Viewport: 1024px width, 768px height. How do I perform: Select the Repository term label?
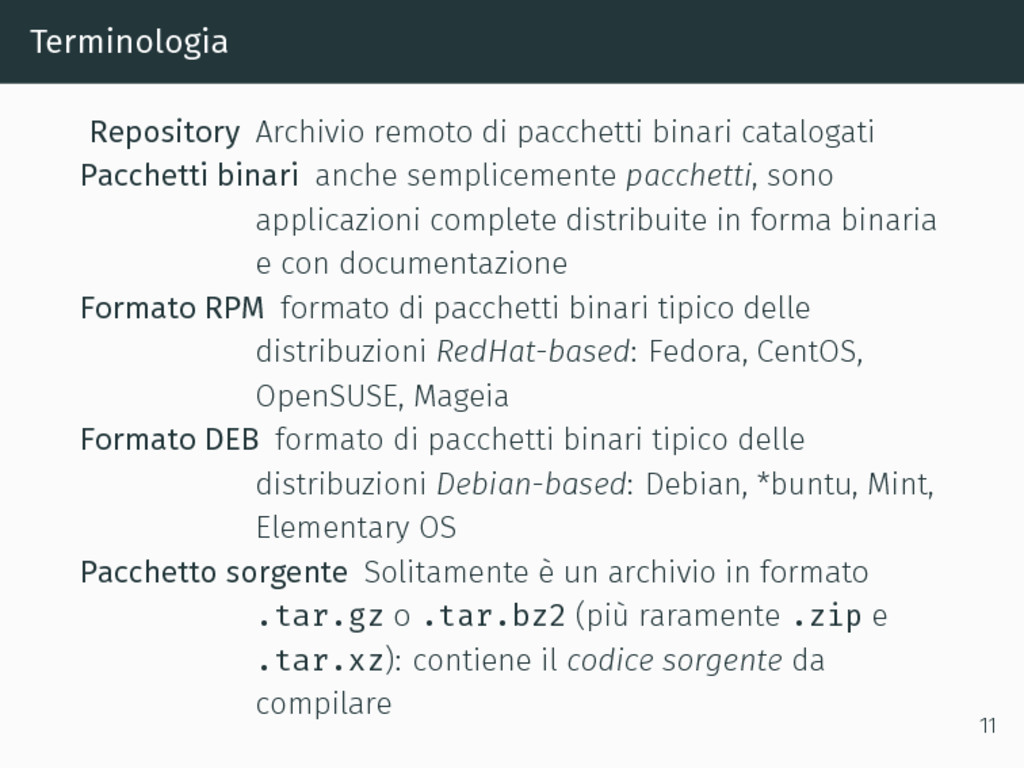tap(165, 133)
